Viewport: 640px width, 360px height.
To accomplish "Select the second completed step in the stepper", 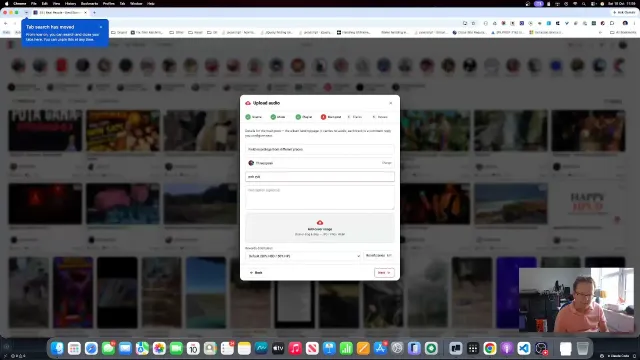I will click(278, 117).
